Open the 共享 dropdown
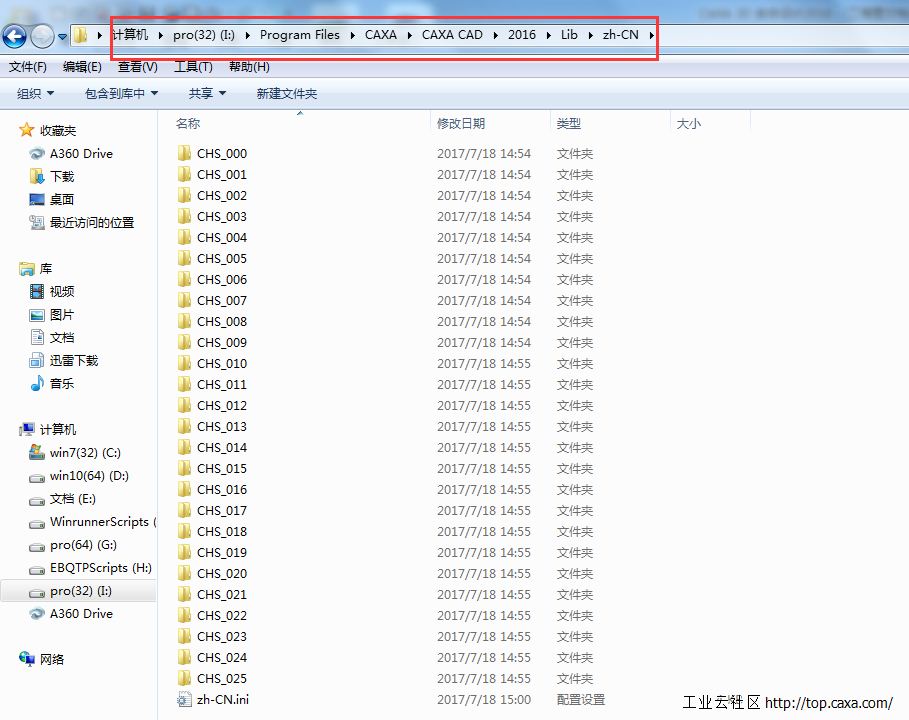 (x=207, y=93)
